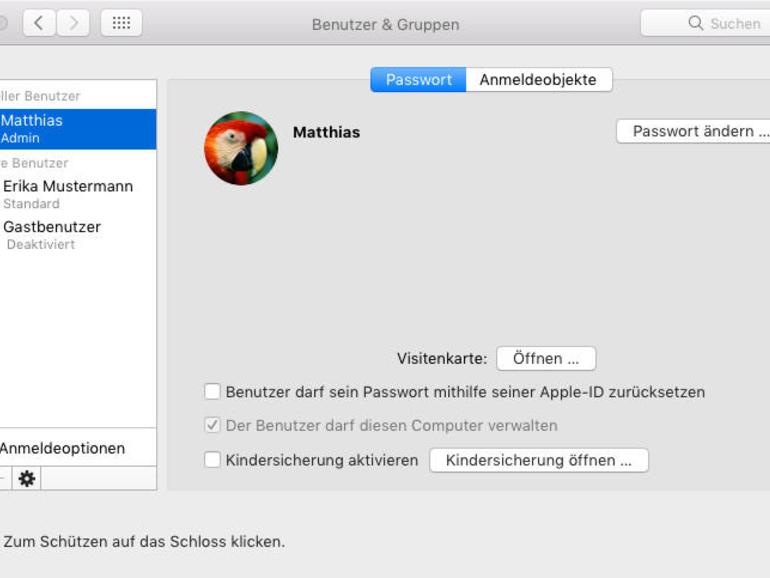Click the 'Deaktiviert' label under Gastbenutzer
The height and width of the screenshot is (578, 770).
[x=41, y=244]
